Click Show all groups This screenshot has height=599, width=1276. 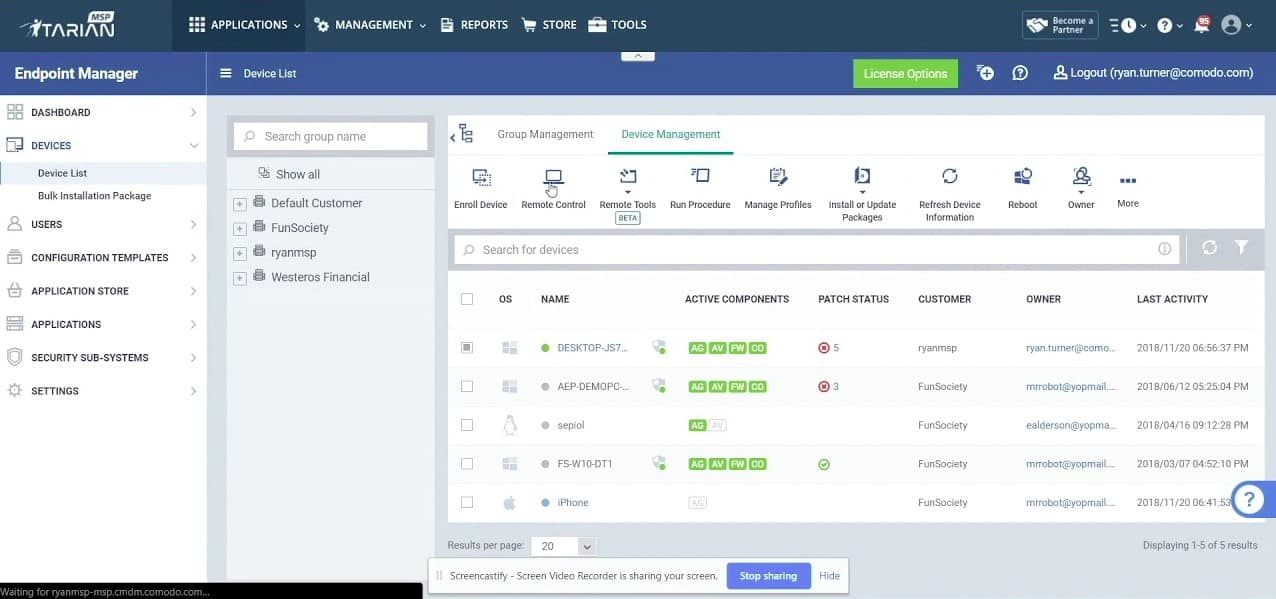298,174
